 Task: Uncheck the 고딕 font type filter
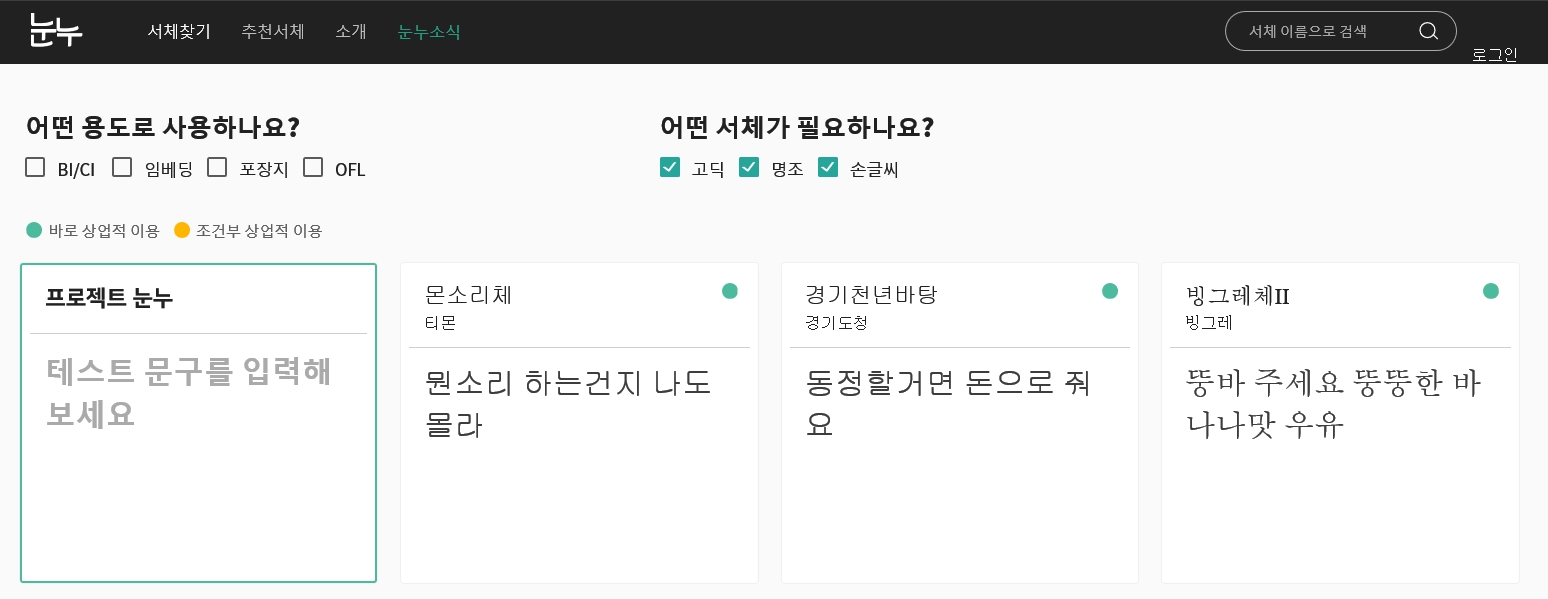click(670, 168)
